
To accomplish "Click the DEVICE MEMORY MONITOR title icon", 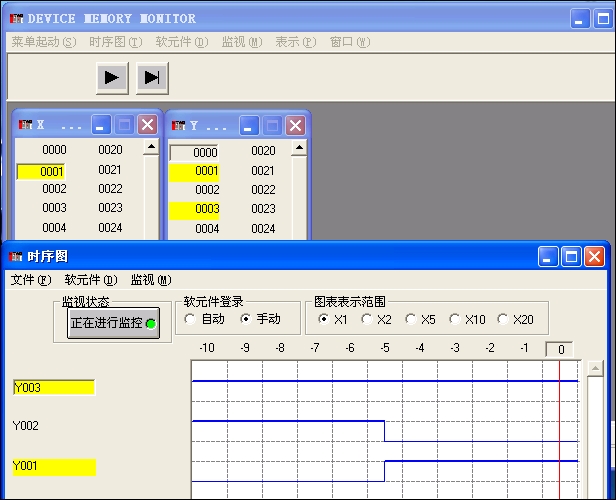I will (x=16, y=19).
